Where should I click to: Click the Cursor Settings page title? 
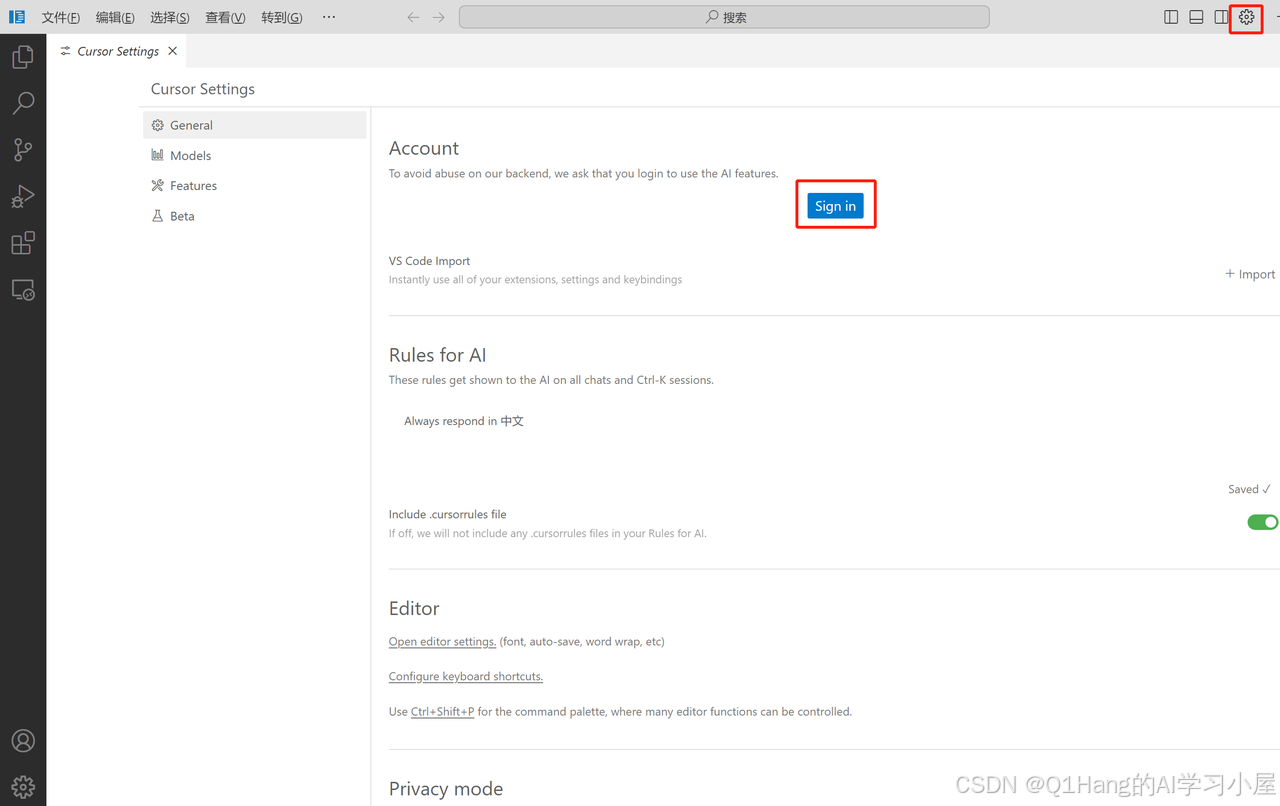tap(203, 89)
